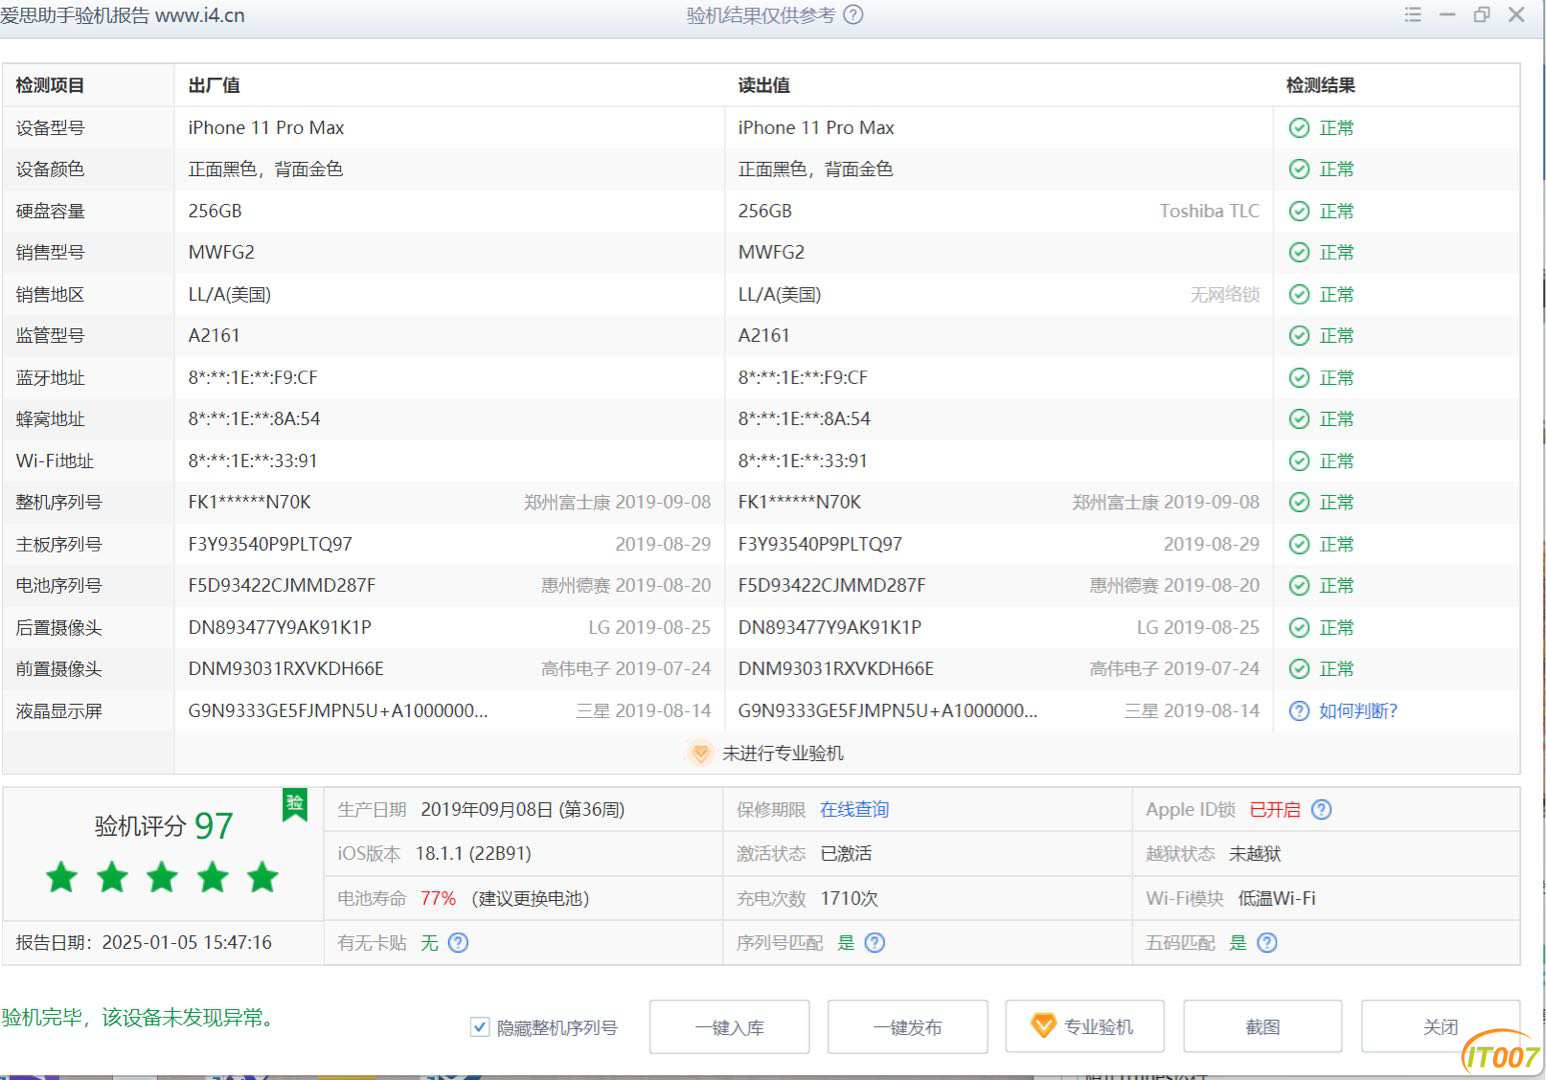Click factory sales model MWFG2
Viewport: 1546px width, 1080px height.
pyautogui.click(x=221, y=252)
